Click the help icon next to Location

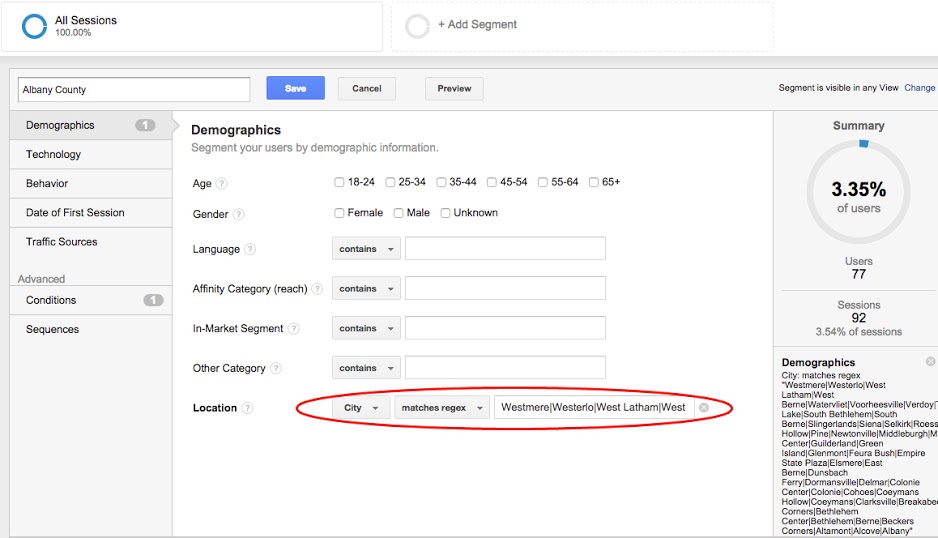tap(247, 408)
